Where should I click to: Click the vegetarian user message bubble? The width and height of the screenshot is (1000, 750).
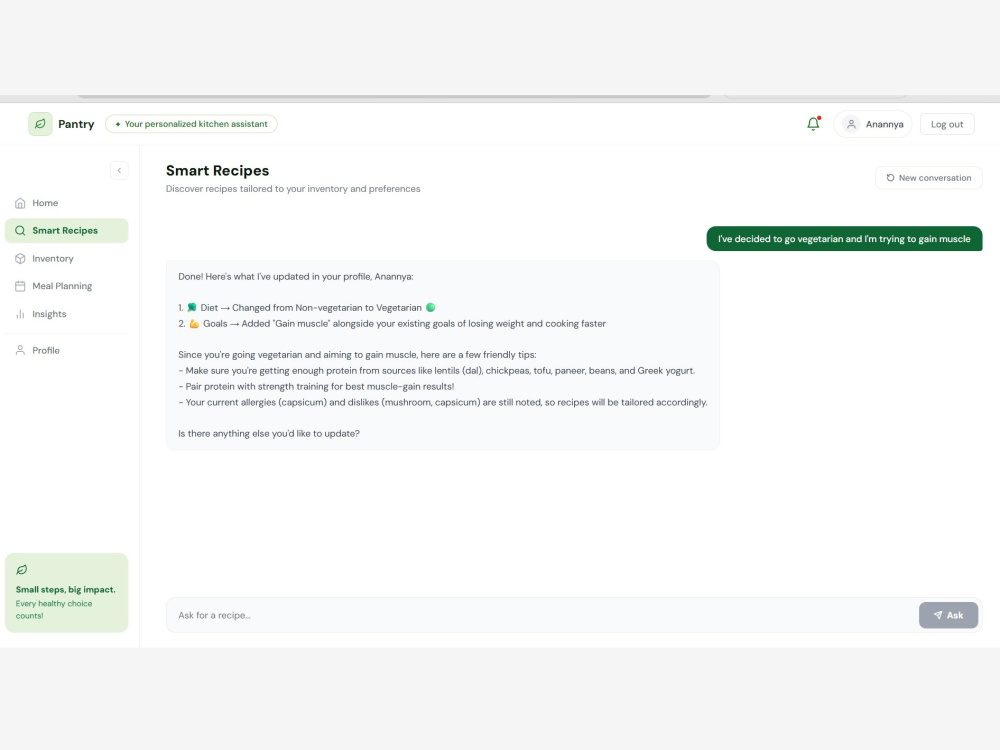click(844, 239)
